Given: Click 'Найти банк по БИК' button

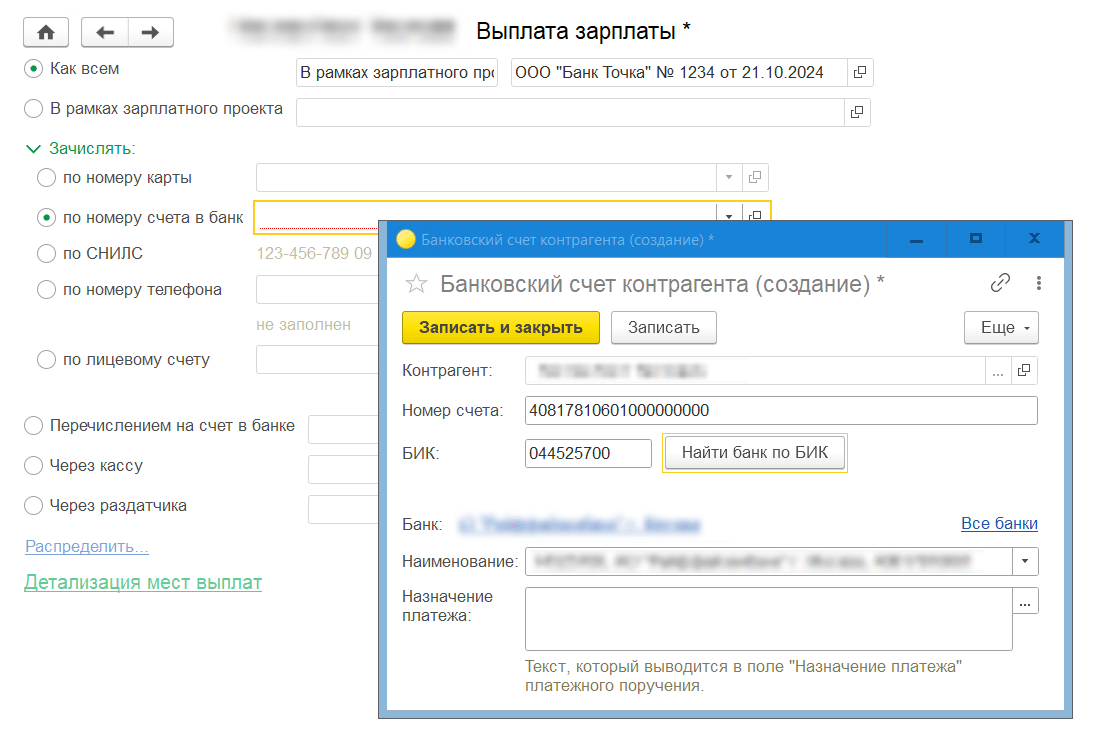Looking at the screenshot, I should [755, 453].
